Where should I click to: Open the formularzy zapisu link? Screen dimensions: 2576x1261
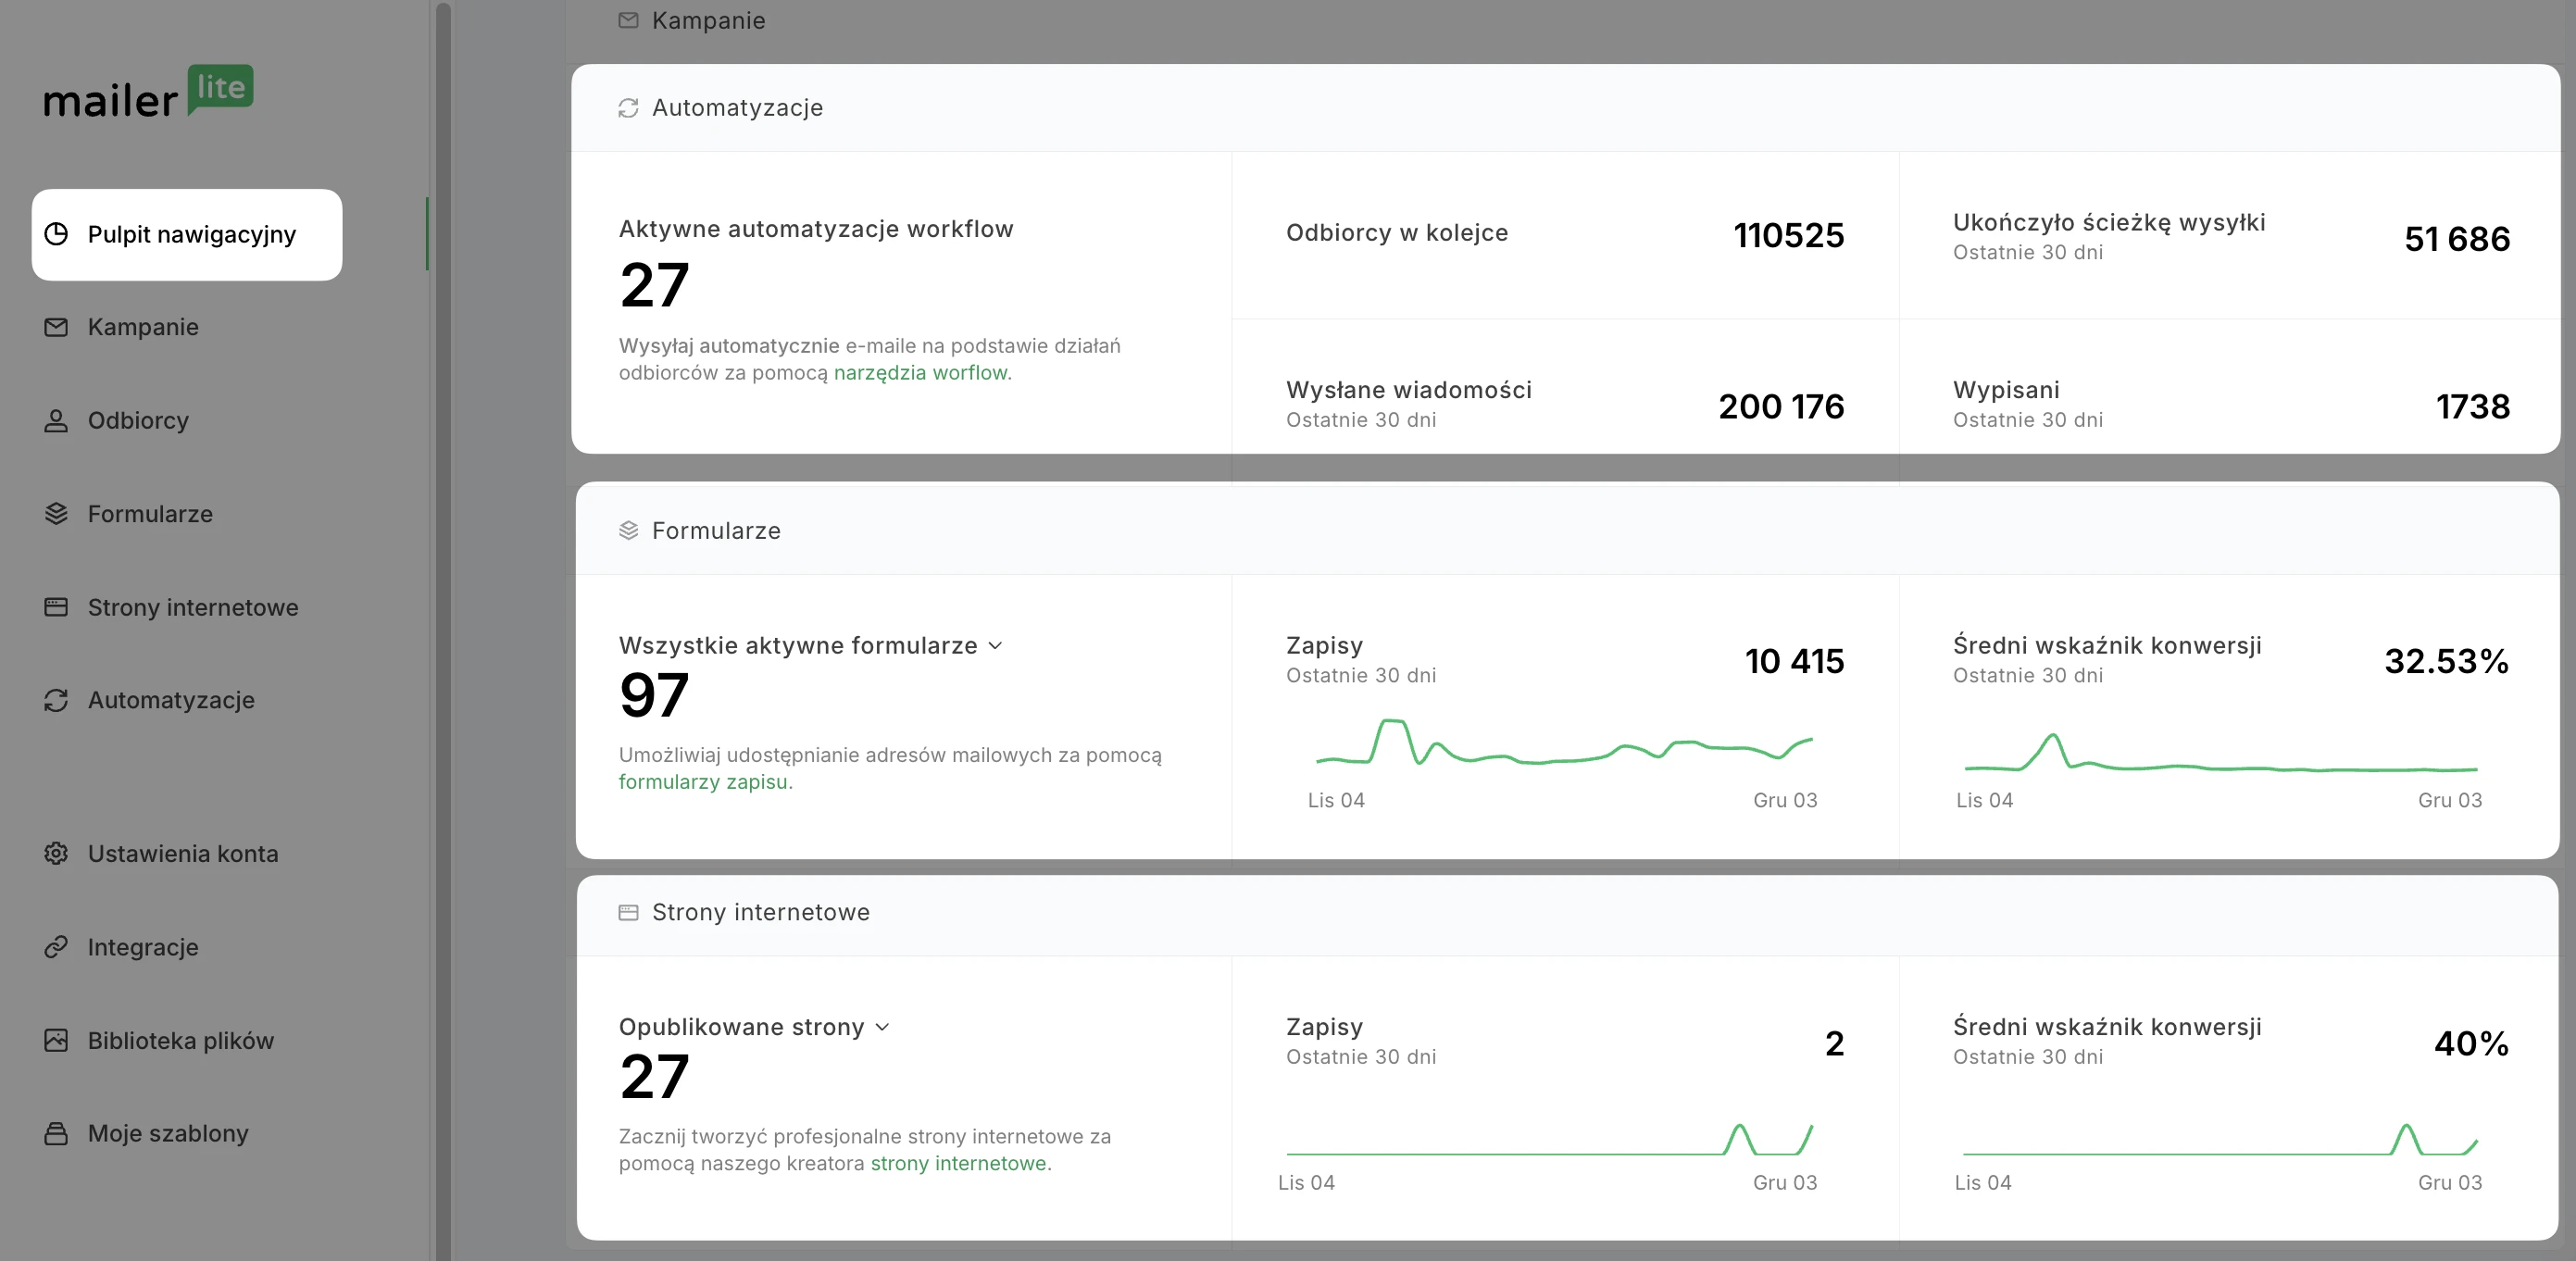coord(702,782)
